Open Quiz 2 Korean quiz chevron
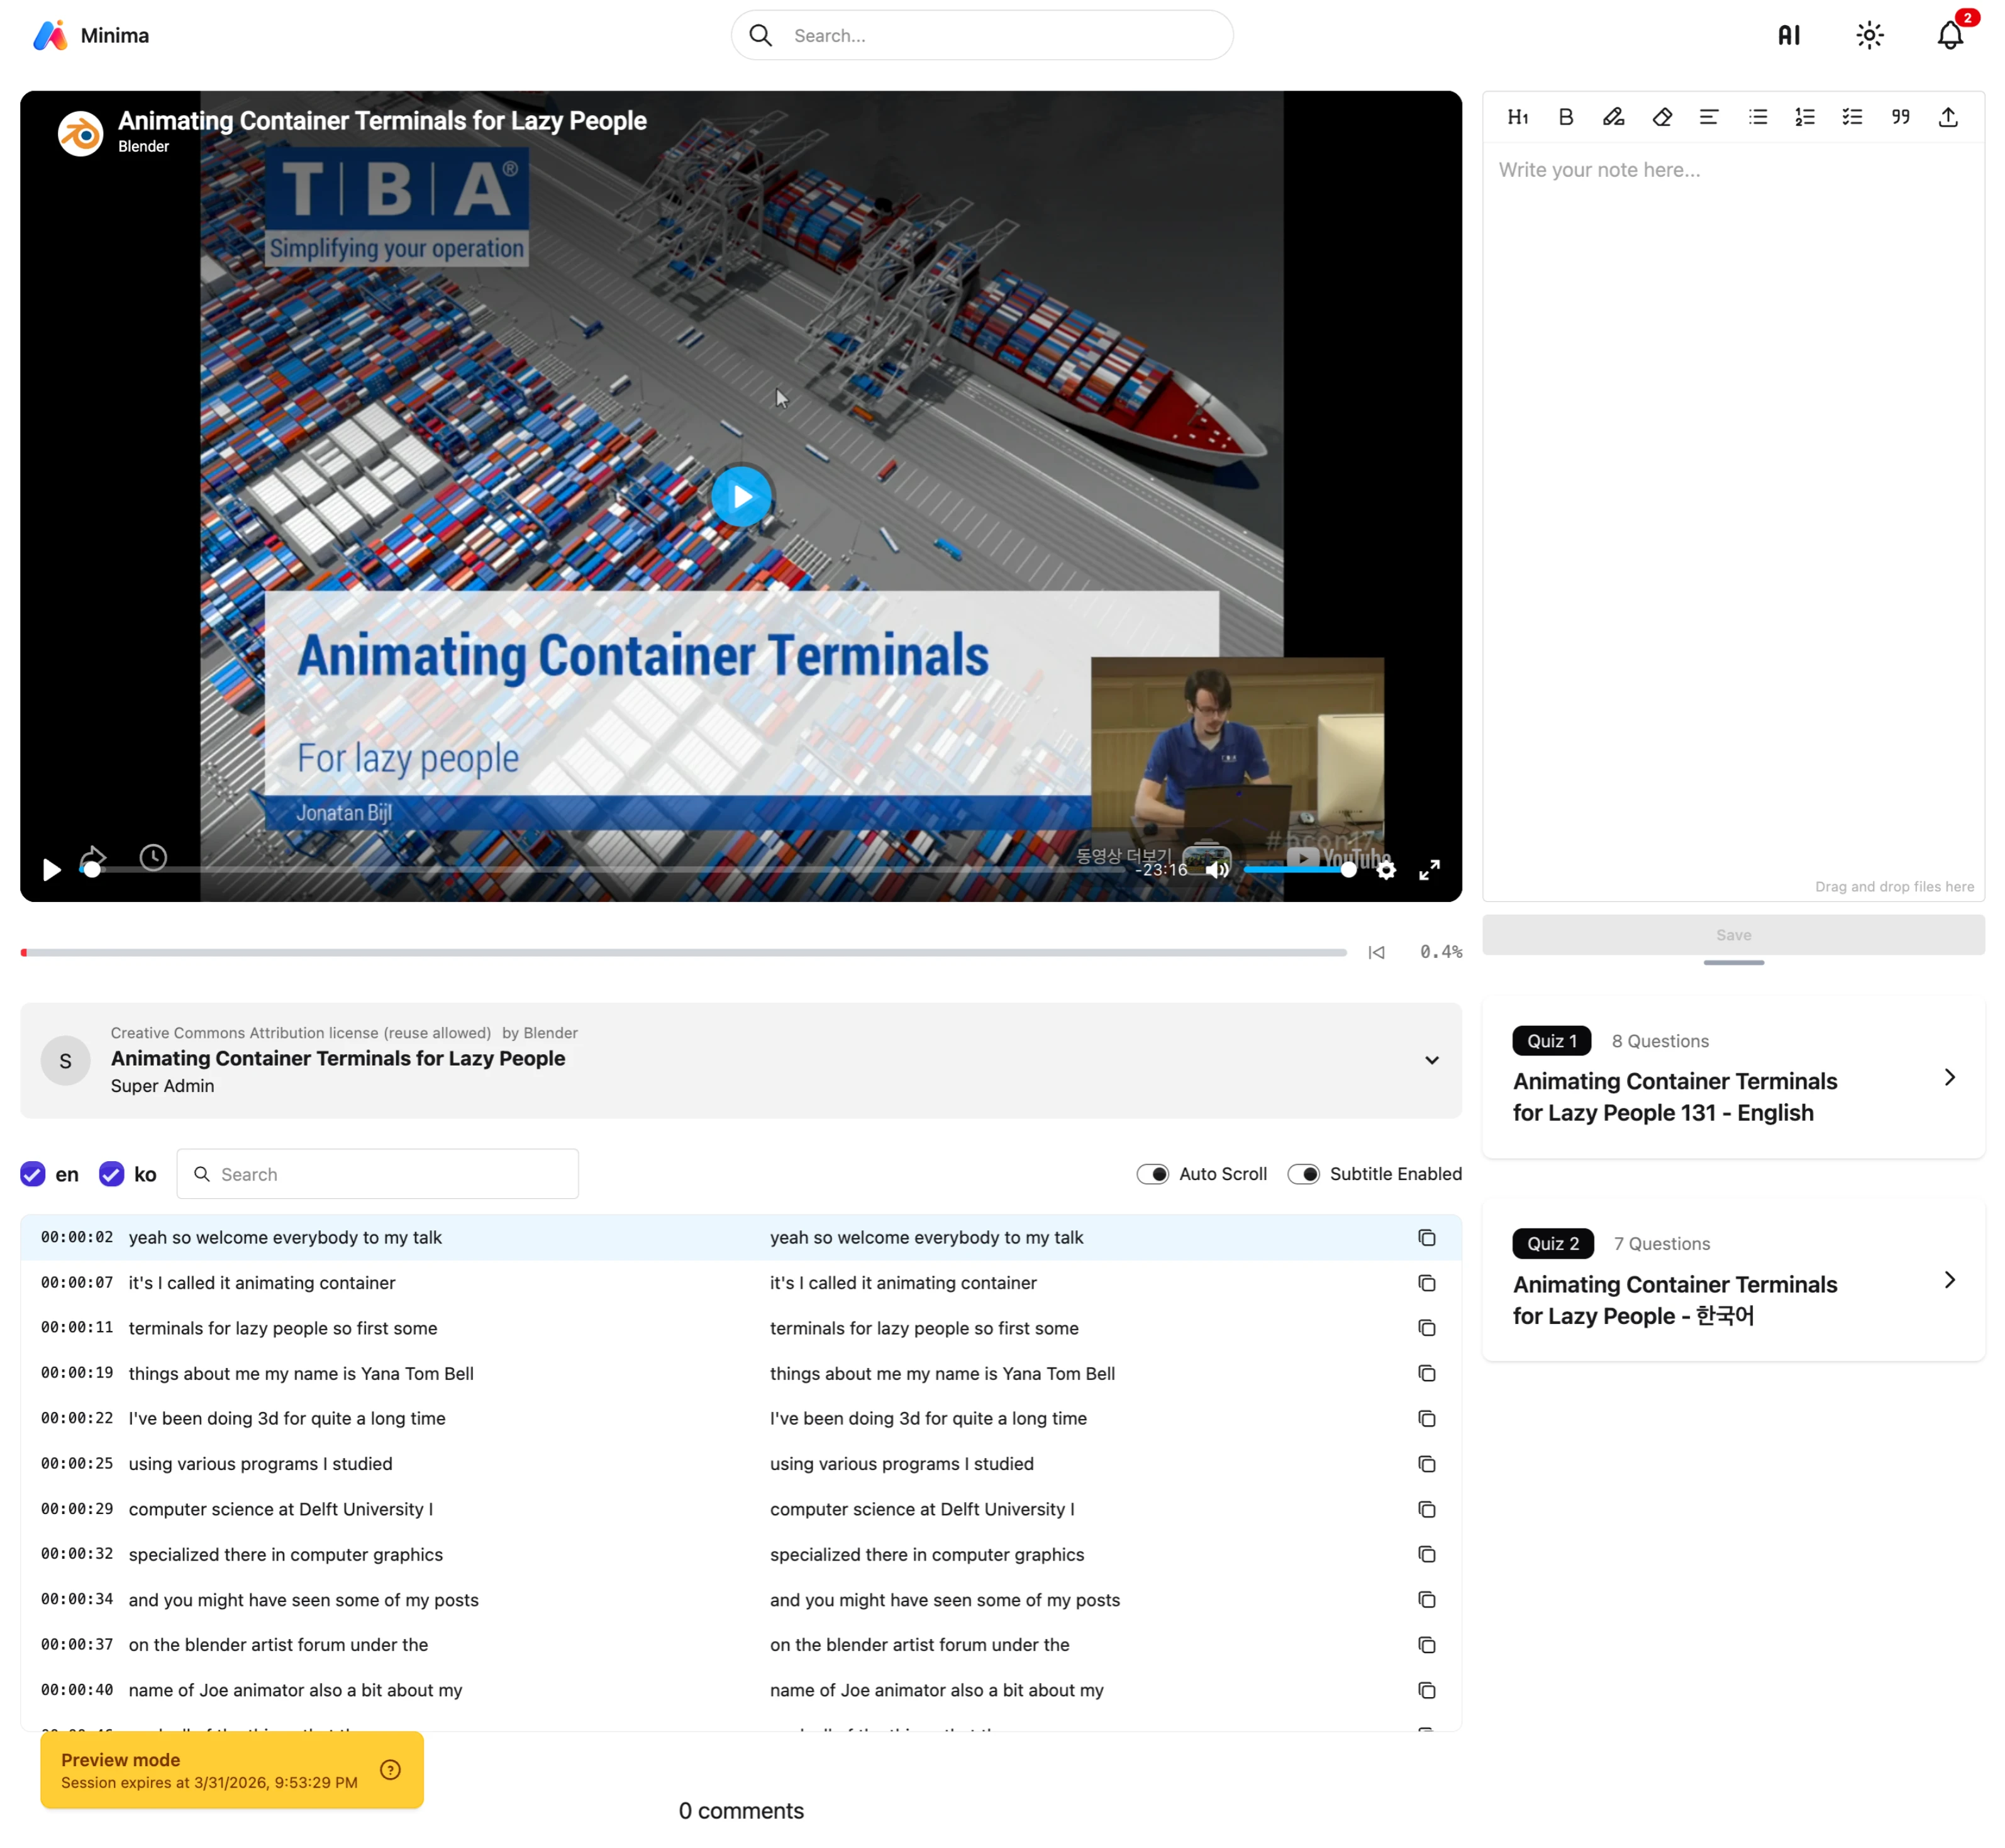Screen dimensions: 2005x1848 click(1949, 1280)
